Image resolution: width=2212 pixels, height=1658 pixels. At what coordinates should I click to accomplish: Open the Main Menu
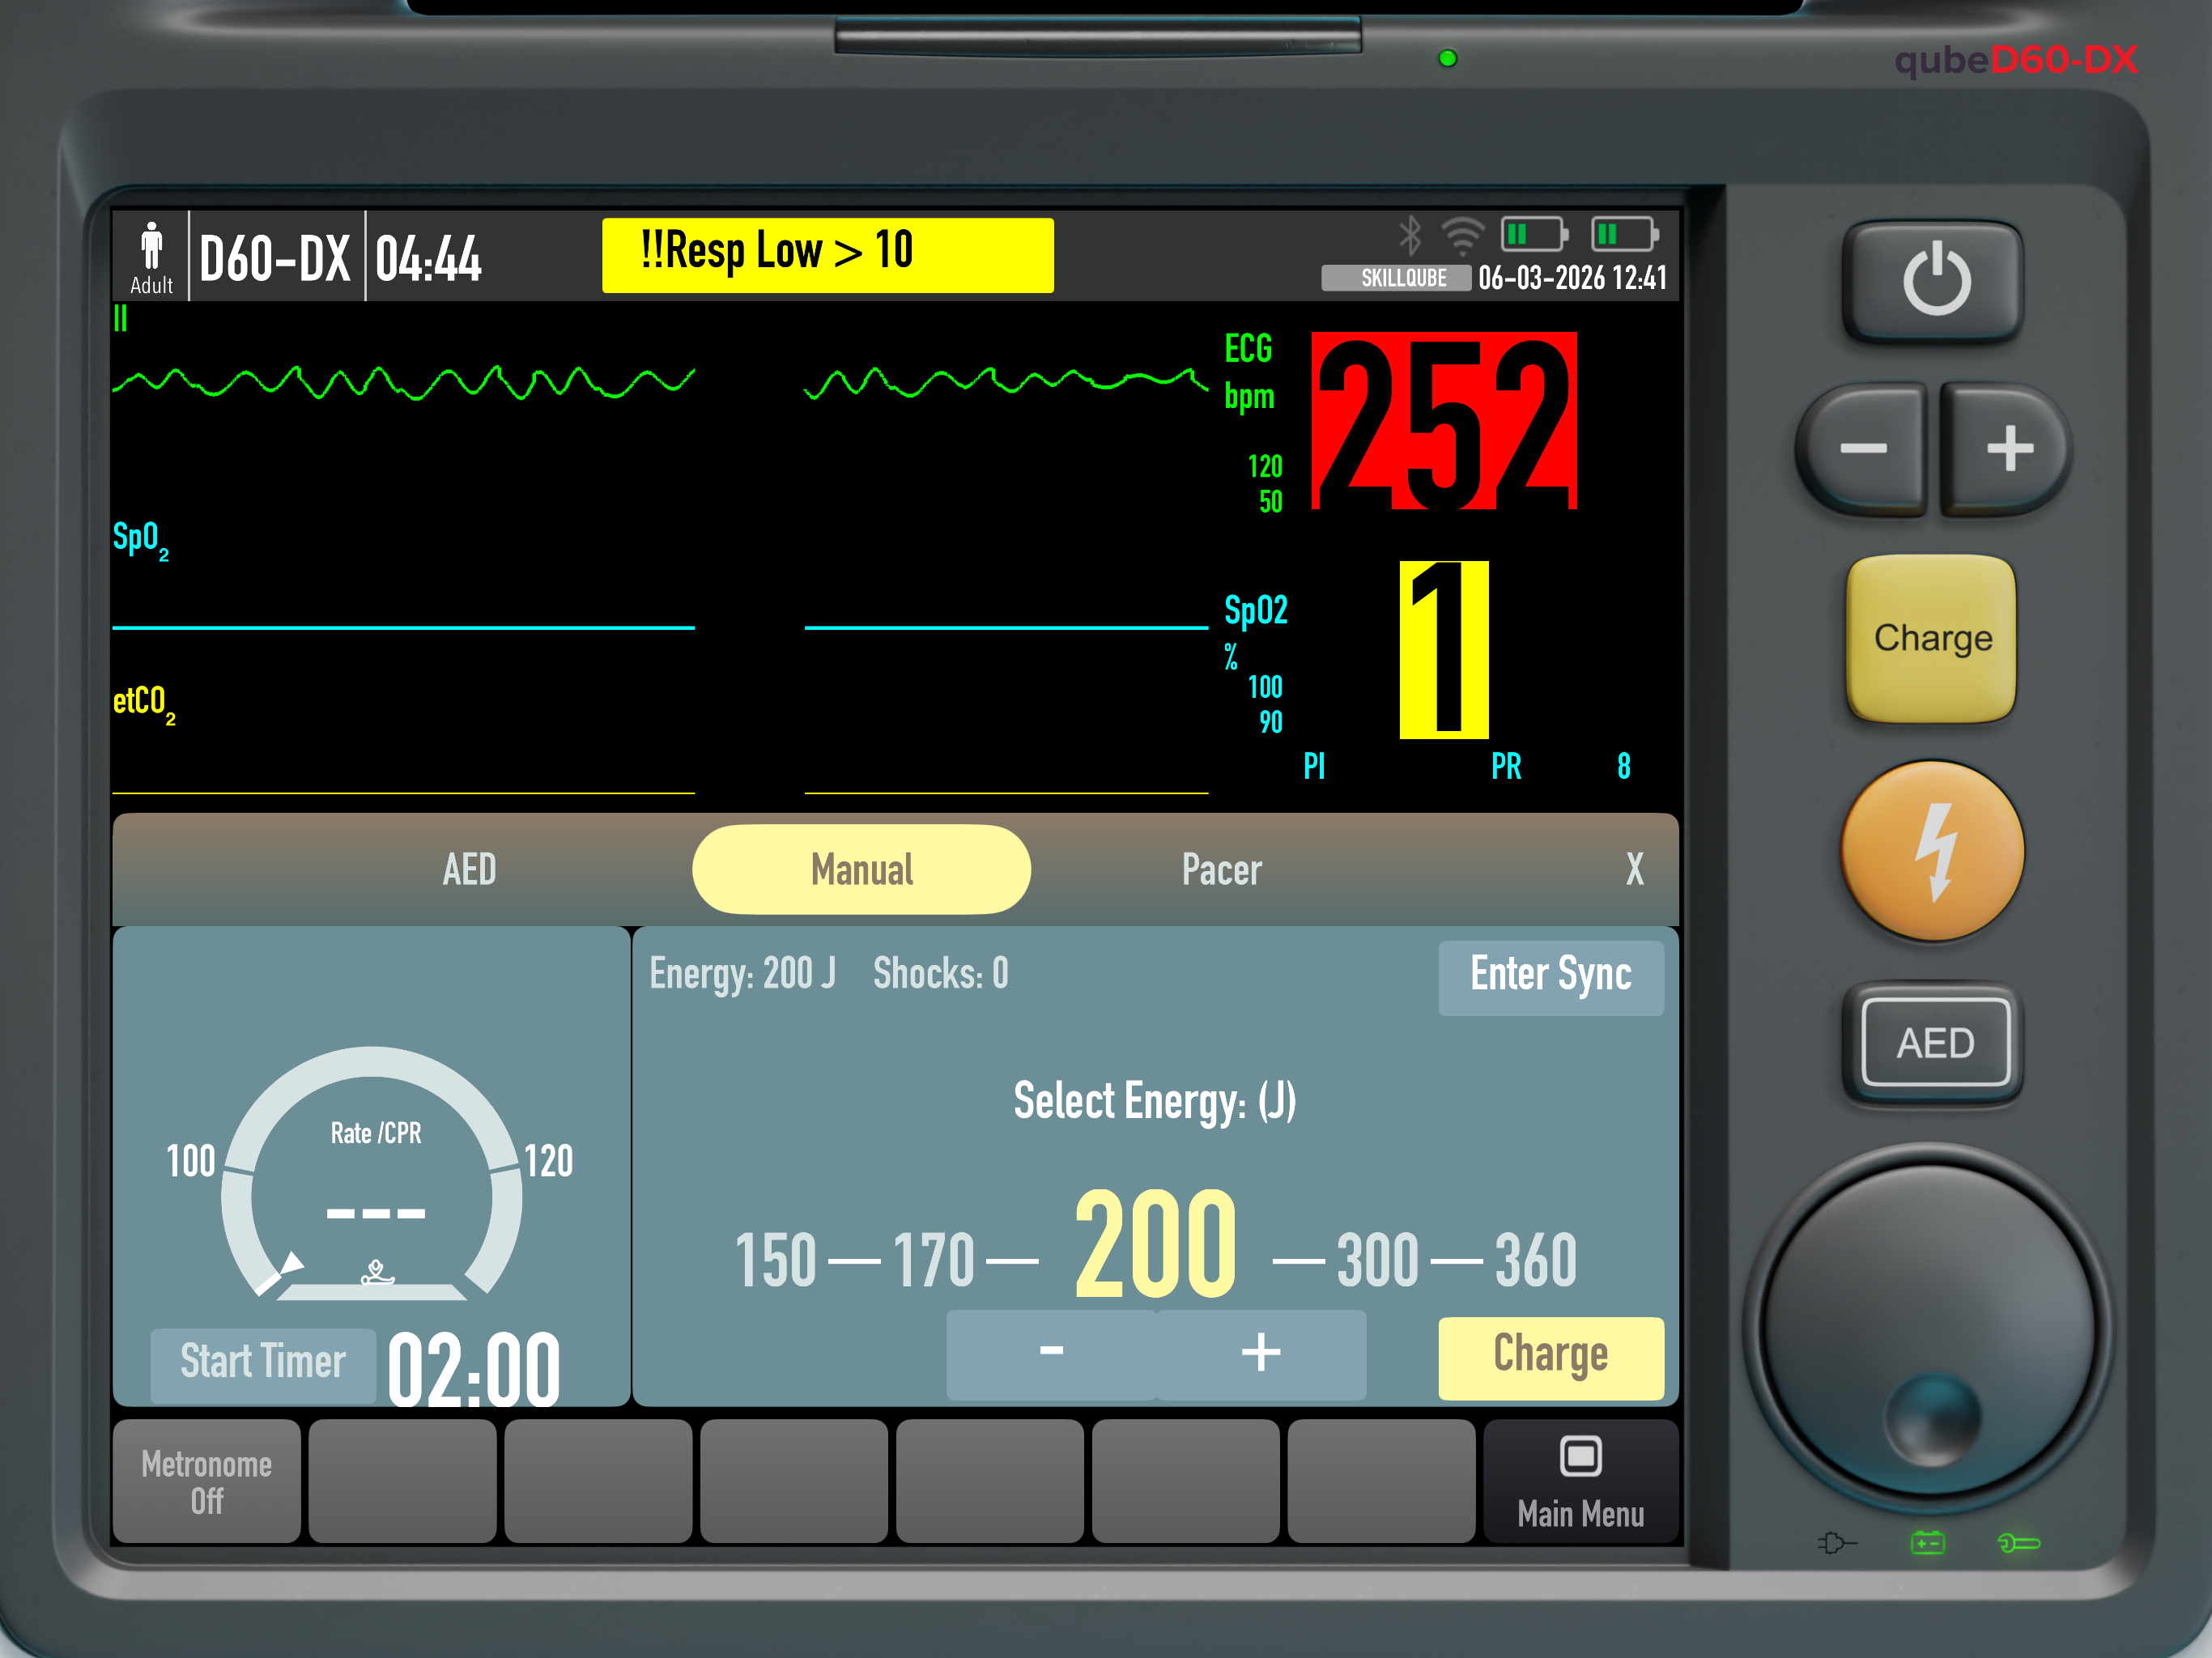click(x=1580, y=1481)
